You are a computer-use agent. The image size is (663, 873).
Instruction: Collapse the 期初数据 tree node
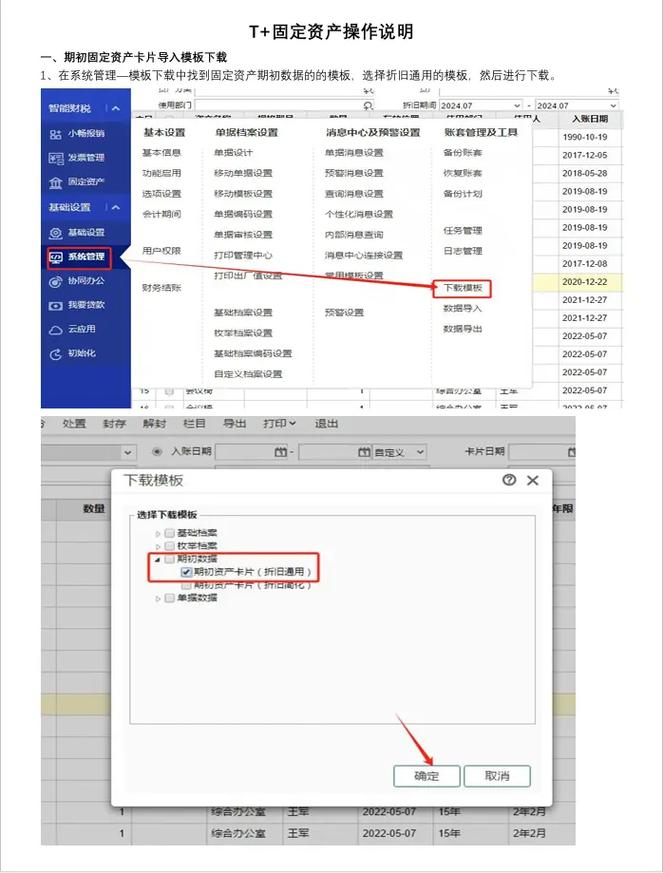(158, 559)
